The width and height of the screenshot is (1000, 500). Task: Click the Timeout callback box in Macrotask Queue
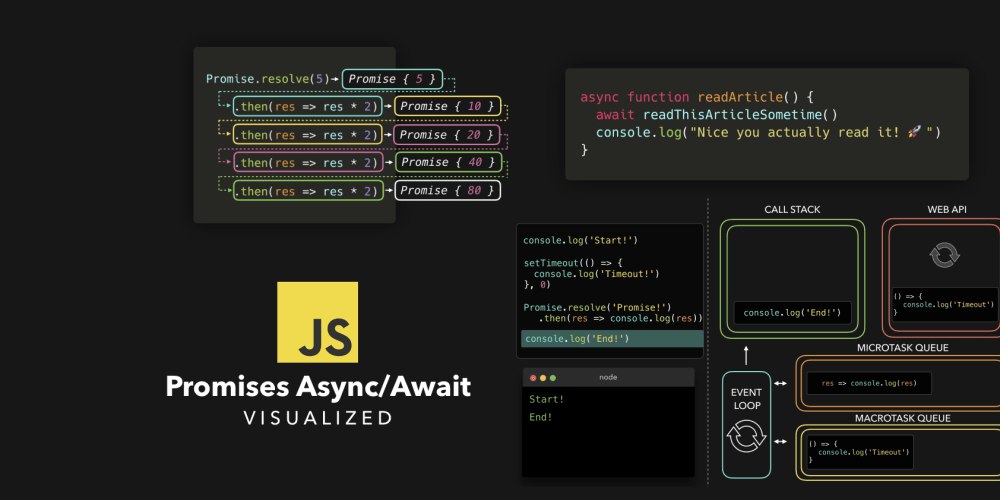pyautogui.click(x=860, y=452)
